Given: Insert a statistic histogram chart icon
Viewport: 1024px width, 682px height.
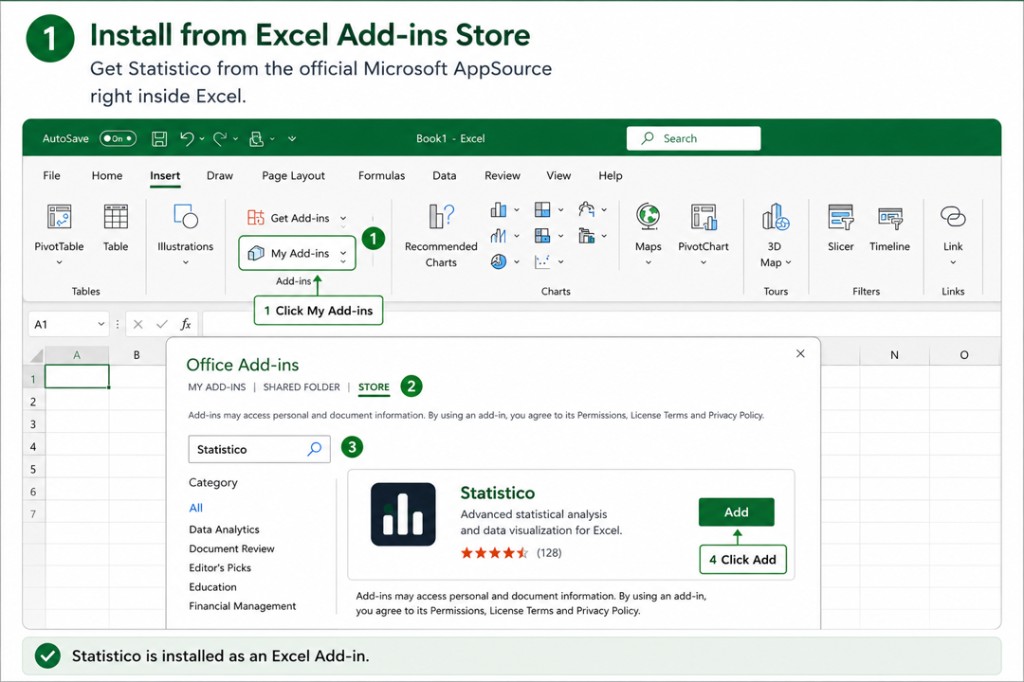Looking at the screenshot, I should pyautogui.click(x=542, y=236).
